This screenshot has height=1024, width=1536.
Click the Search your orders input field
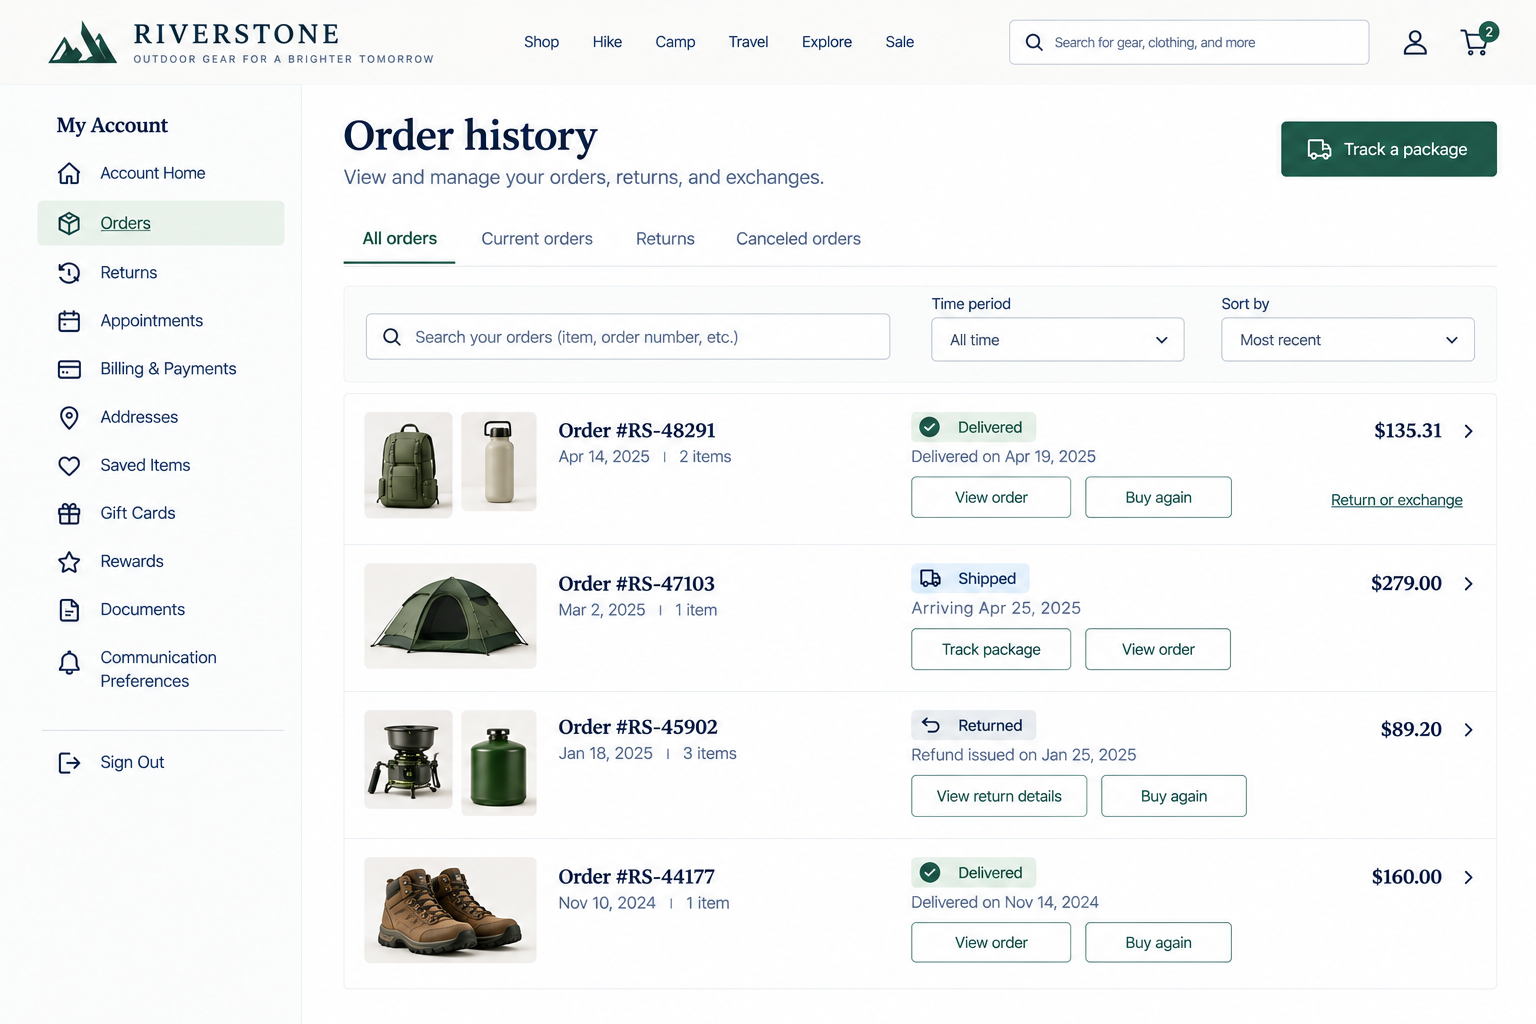coord(628,337)
